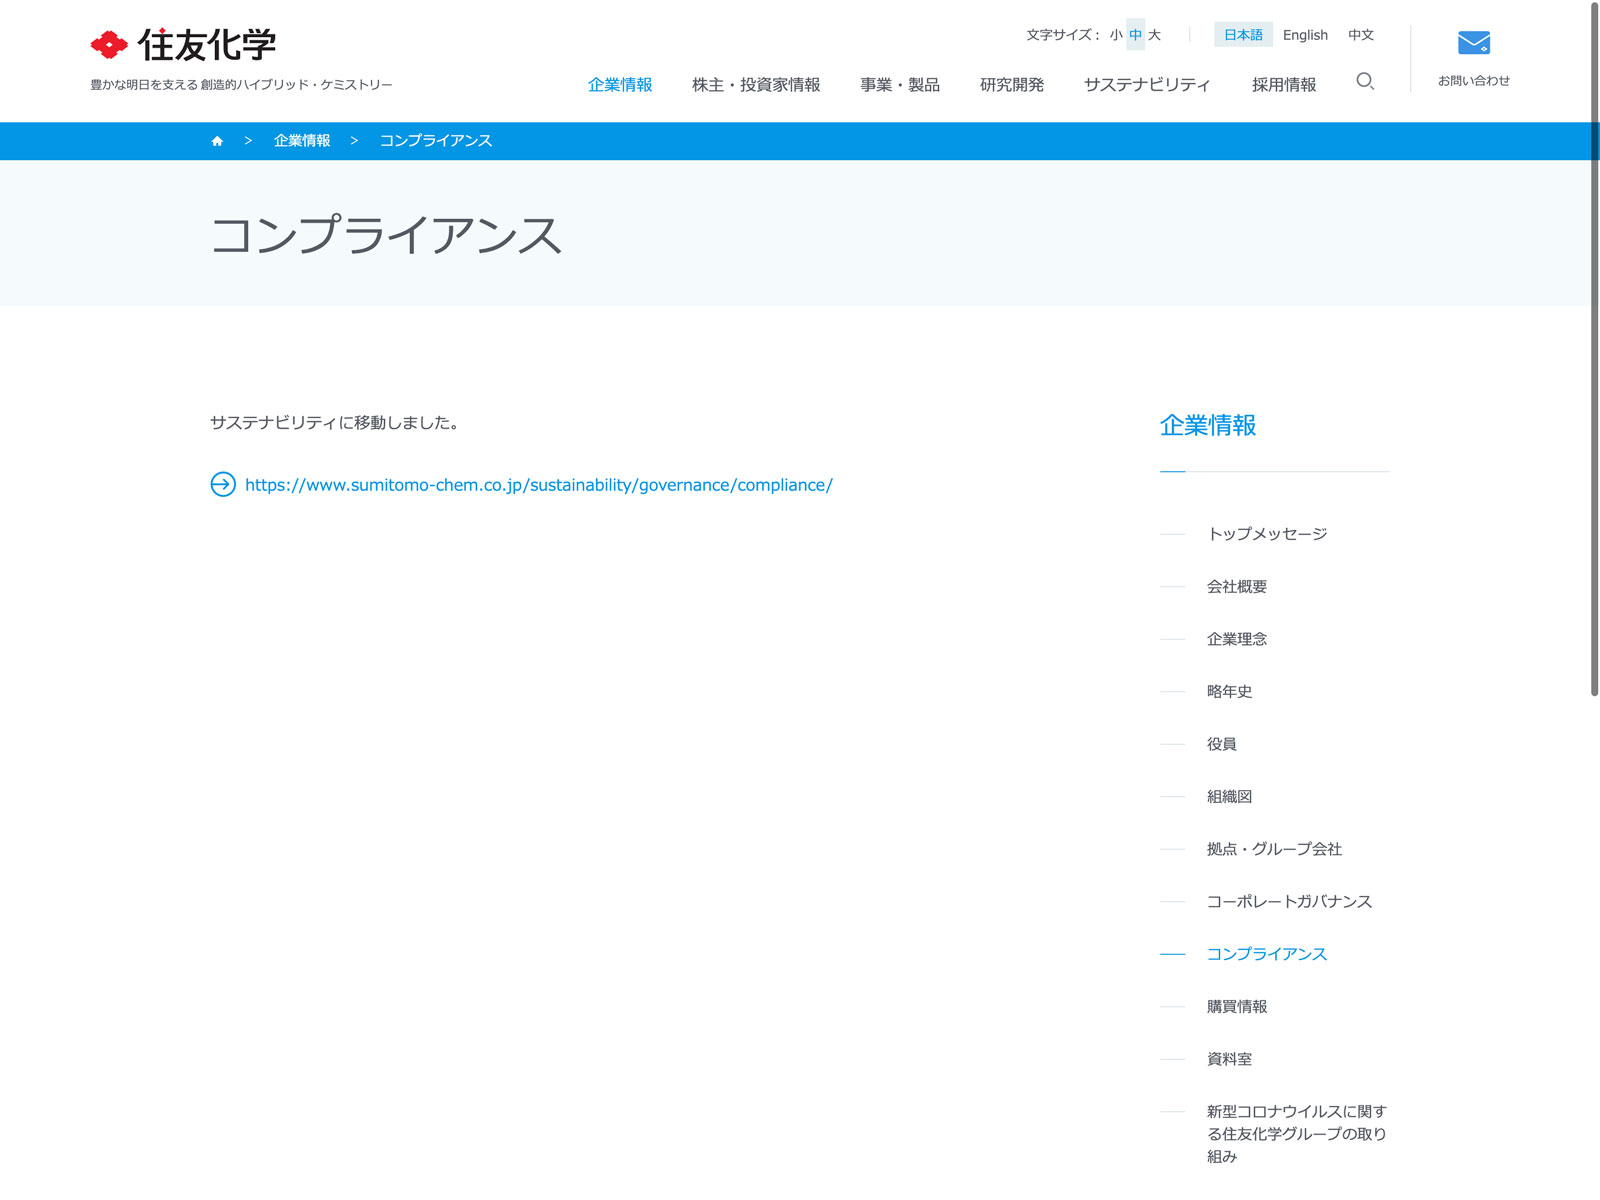1600x1200 pixels.
Task: Set text size to small (小)
Action: (x=1115, y=35)
